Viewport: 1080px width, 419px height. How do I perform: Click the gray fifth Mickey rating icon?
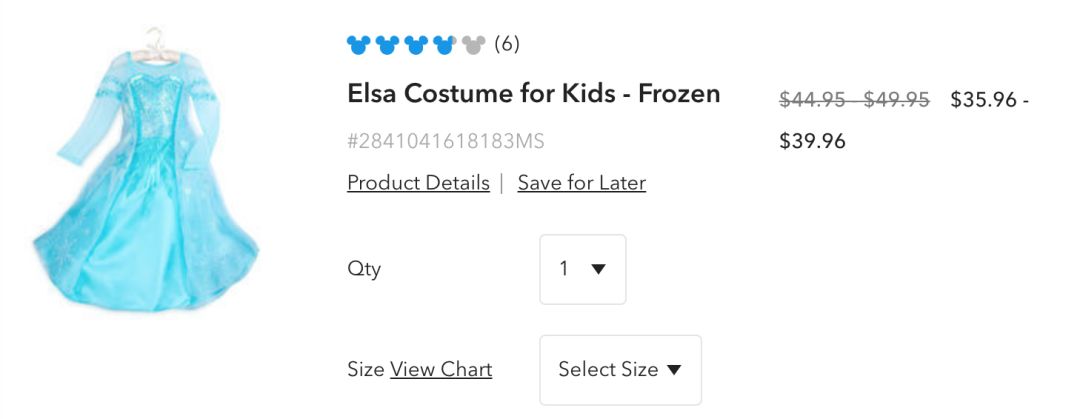tap(472, 45)
